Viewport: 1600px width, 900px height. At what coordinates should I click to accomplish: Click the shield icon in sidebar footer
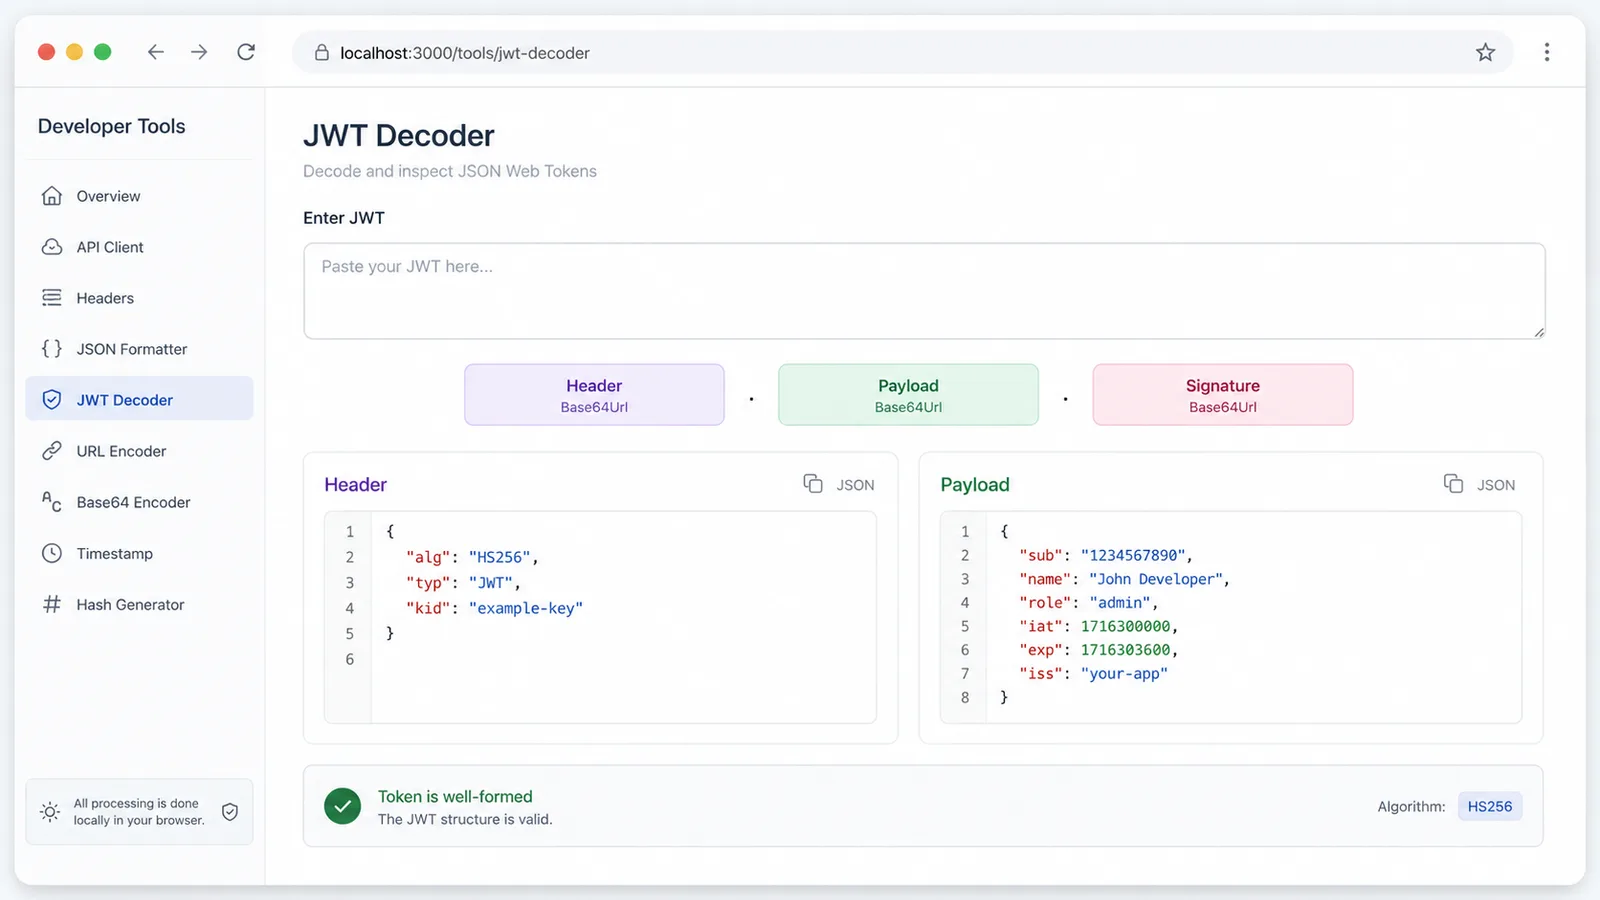(x=230, y=812)
